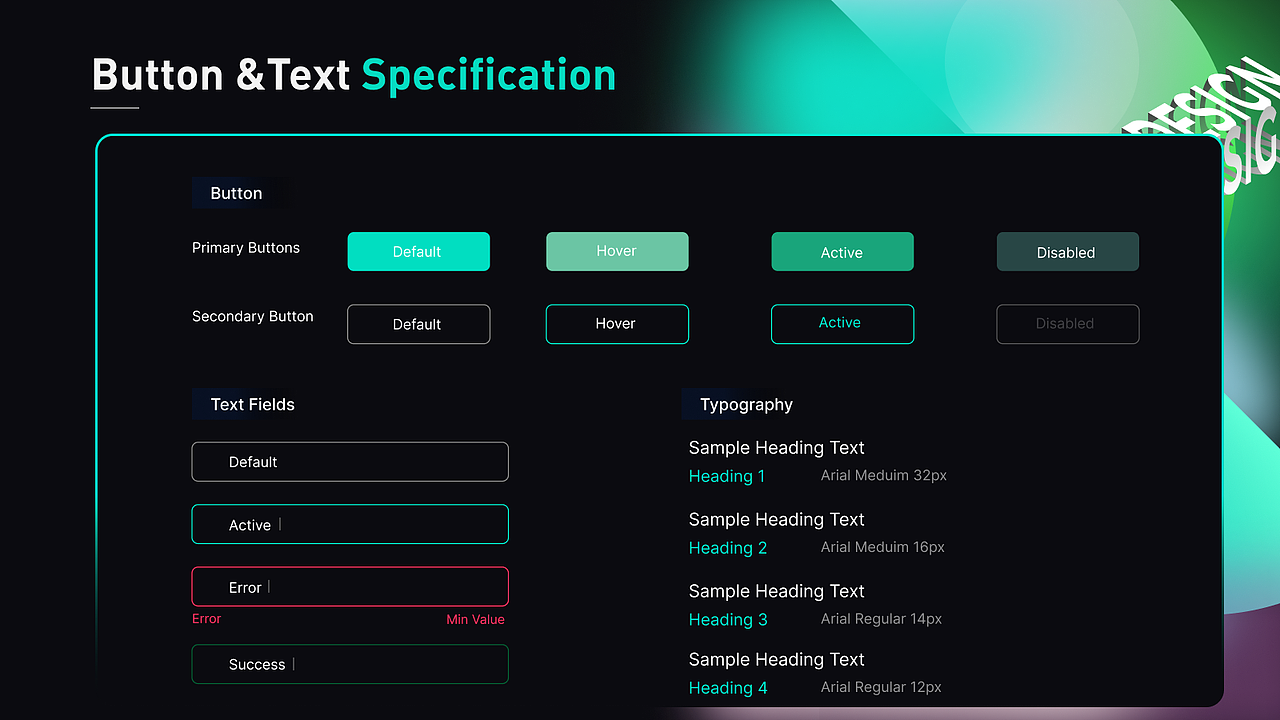Select the Button section label

coord(237,193)
